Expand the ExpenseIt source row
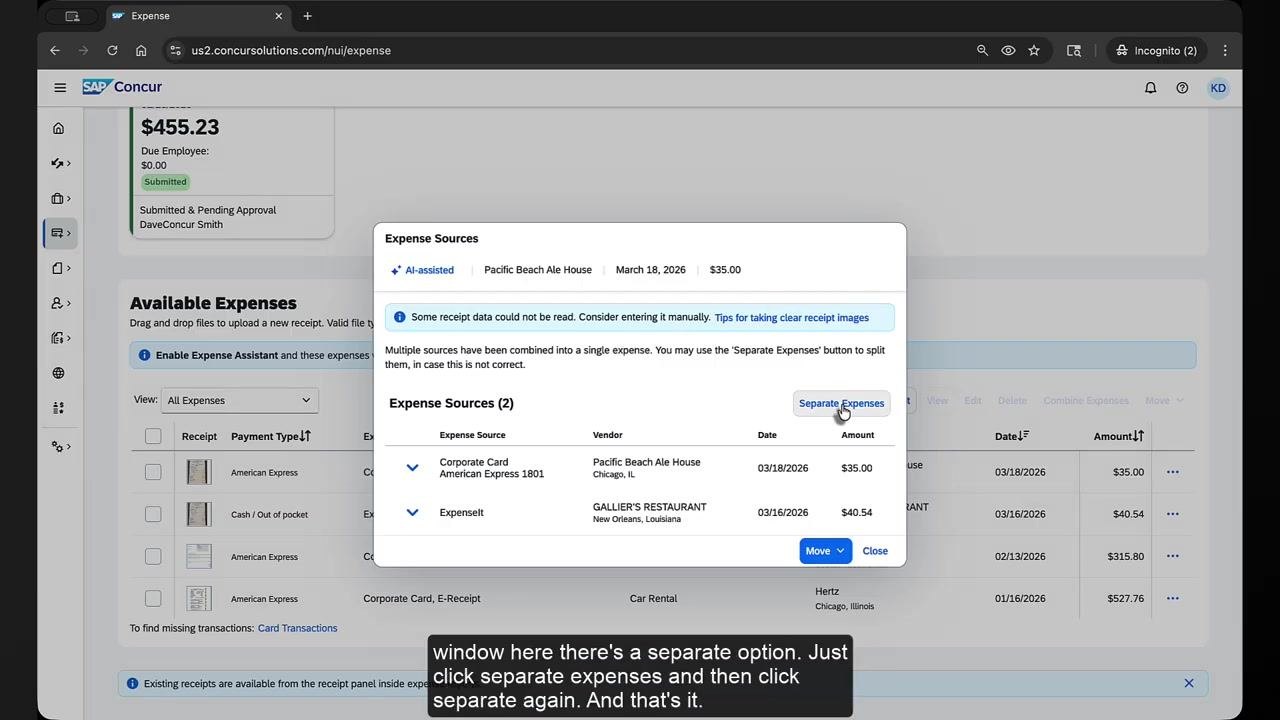Image resolution: width=1280 pixels, height=720 pixels. point(412,512)
